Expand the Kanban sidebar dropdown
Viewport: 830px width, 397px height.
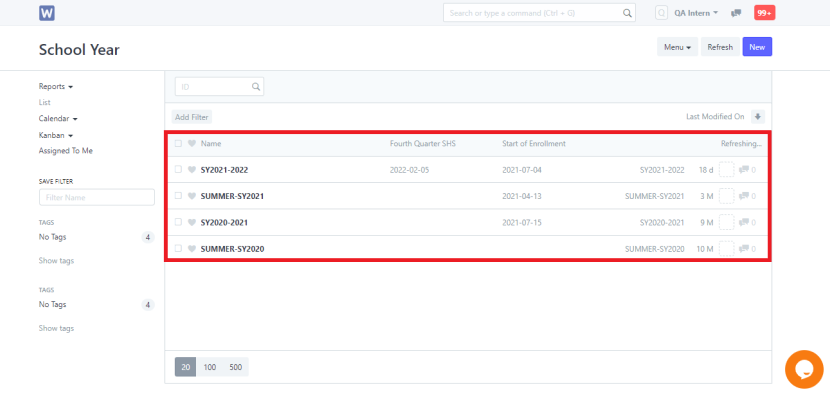pos(56,135)
